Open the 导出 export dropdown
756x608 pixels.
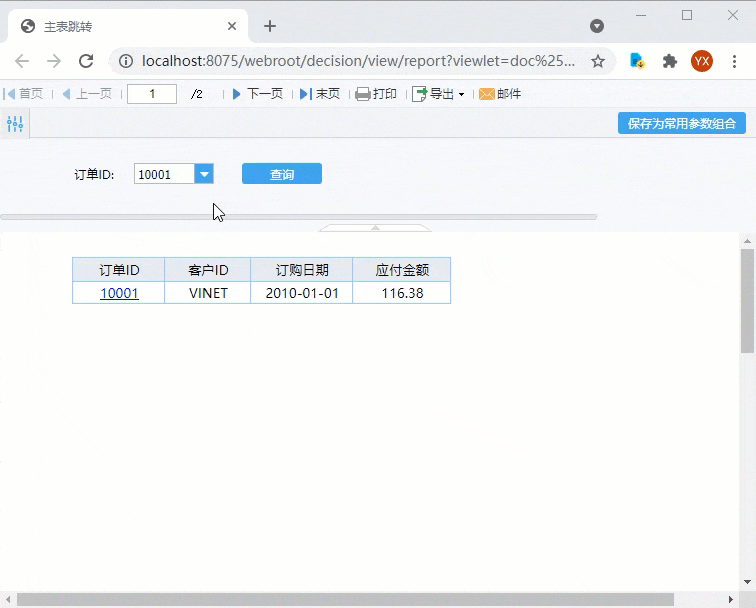(x=438, y=94)
